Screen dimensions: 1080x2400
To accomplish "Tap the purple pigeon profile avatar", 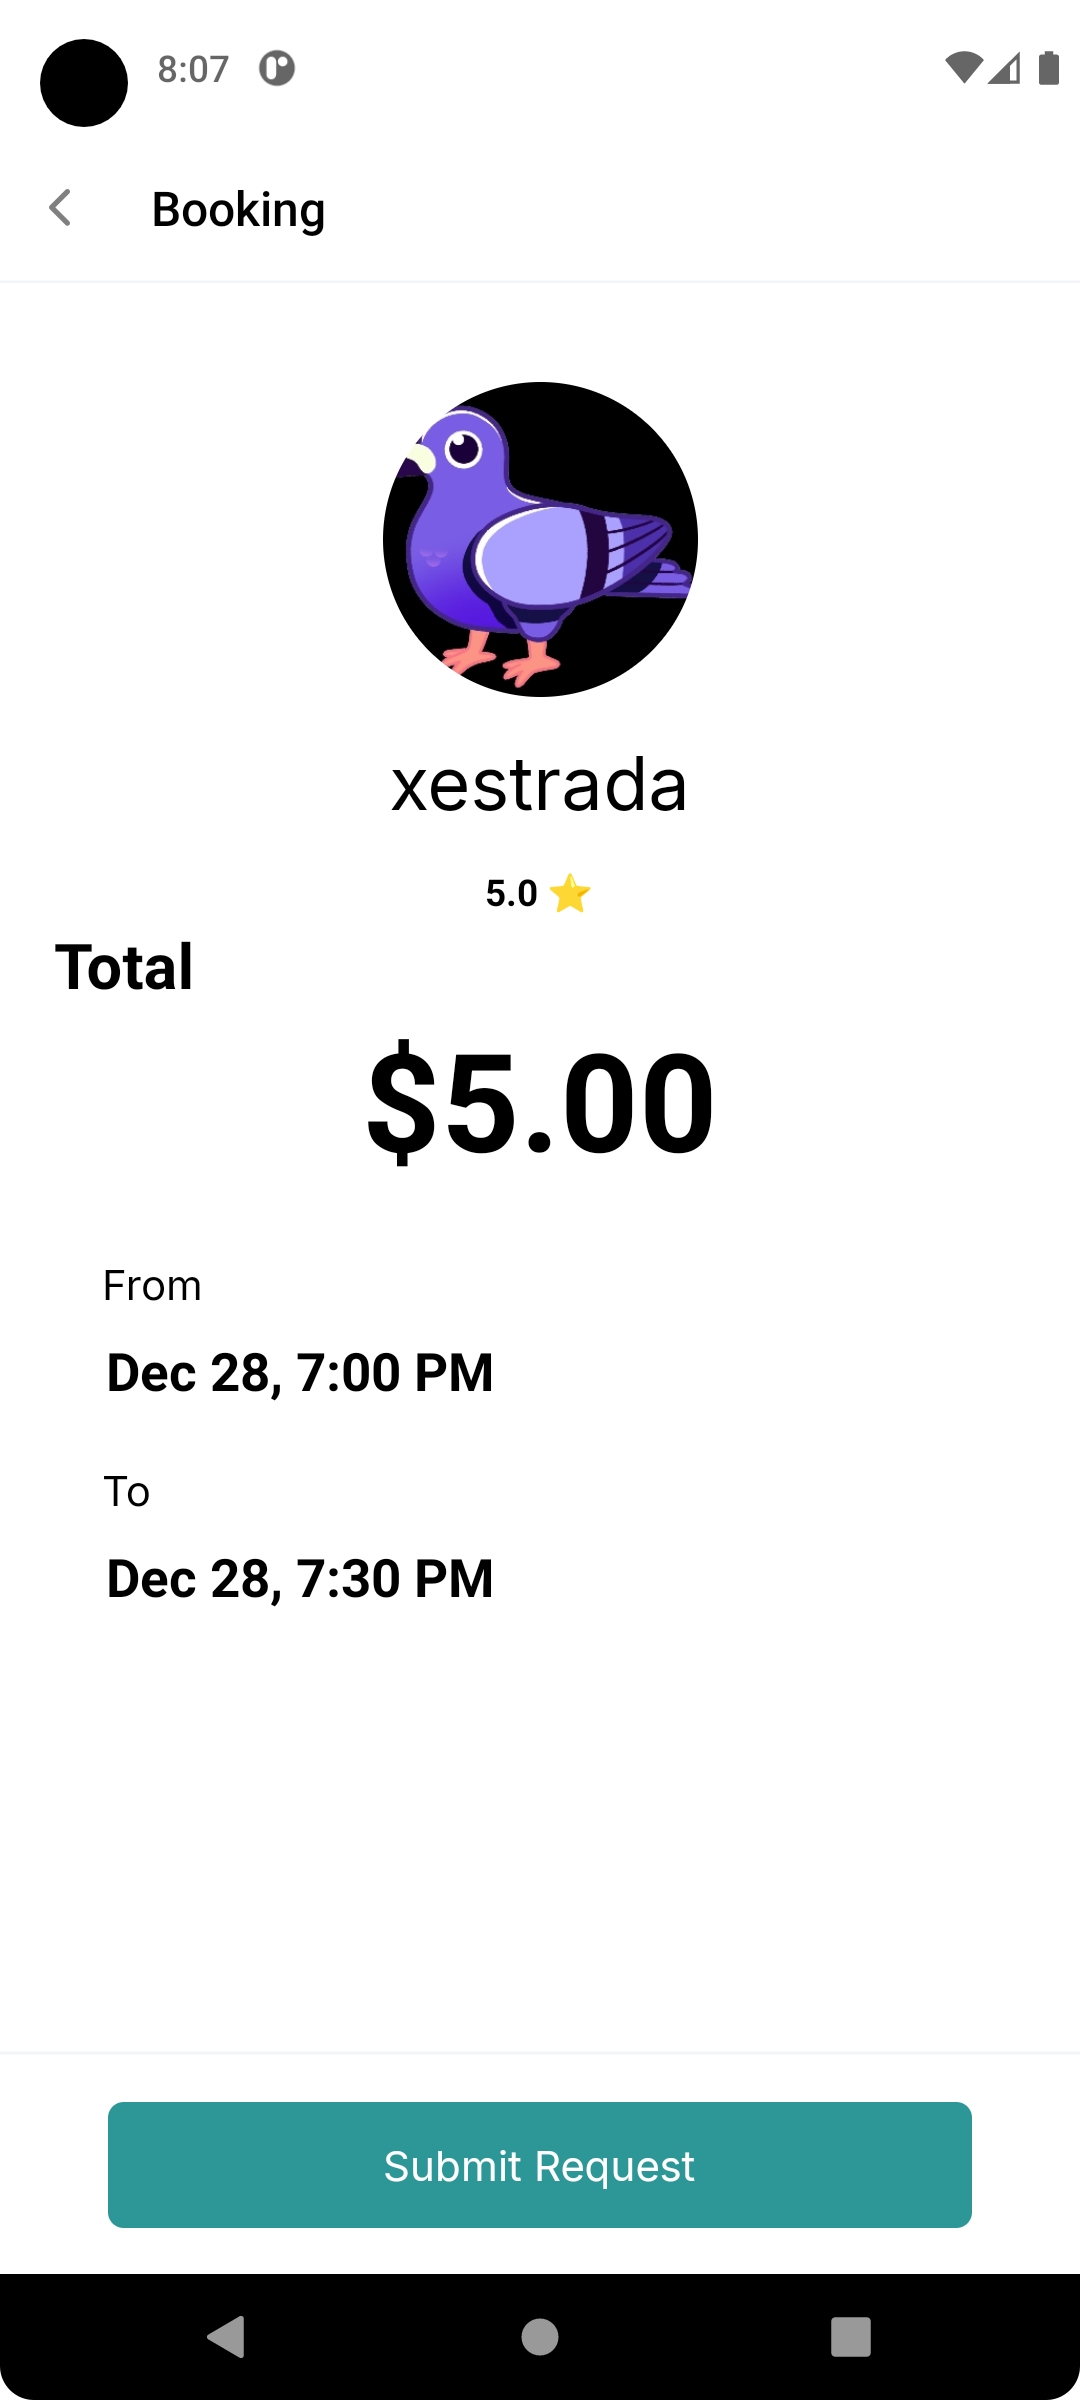I will point(540,539).
